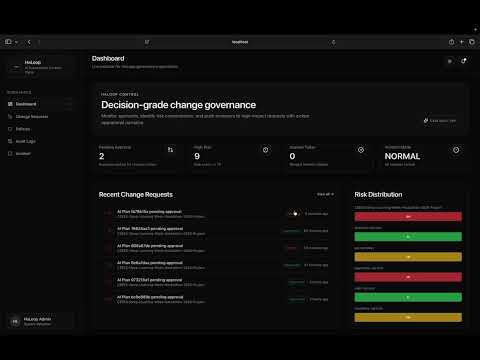
Task: Click the HaLoop Admin avatar circle
Action: [15, 321]
